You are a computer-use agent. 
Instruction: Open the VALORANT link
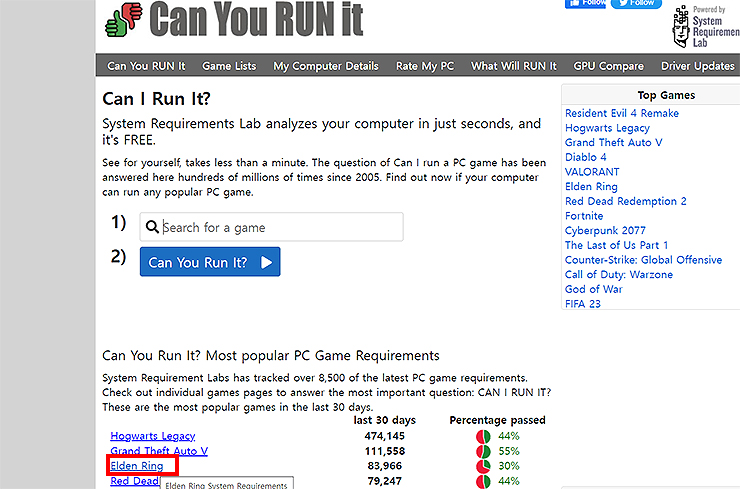(592, 172)
